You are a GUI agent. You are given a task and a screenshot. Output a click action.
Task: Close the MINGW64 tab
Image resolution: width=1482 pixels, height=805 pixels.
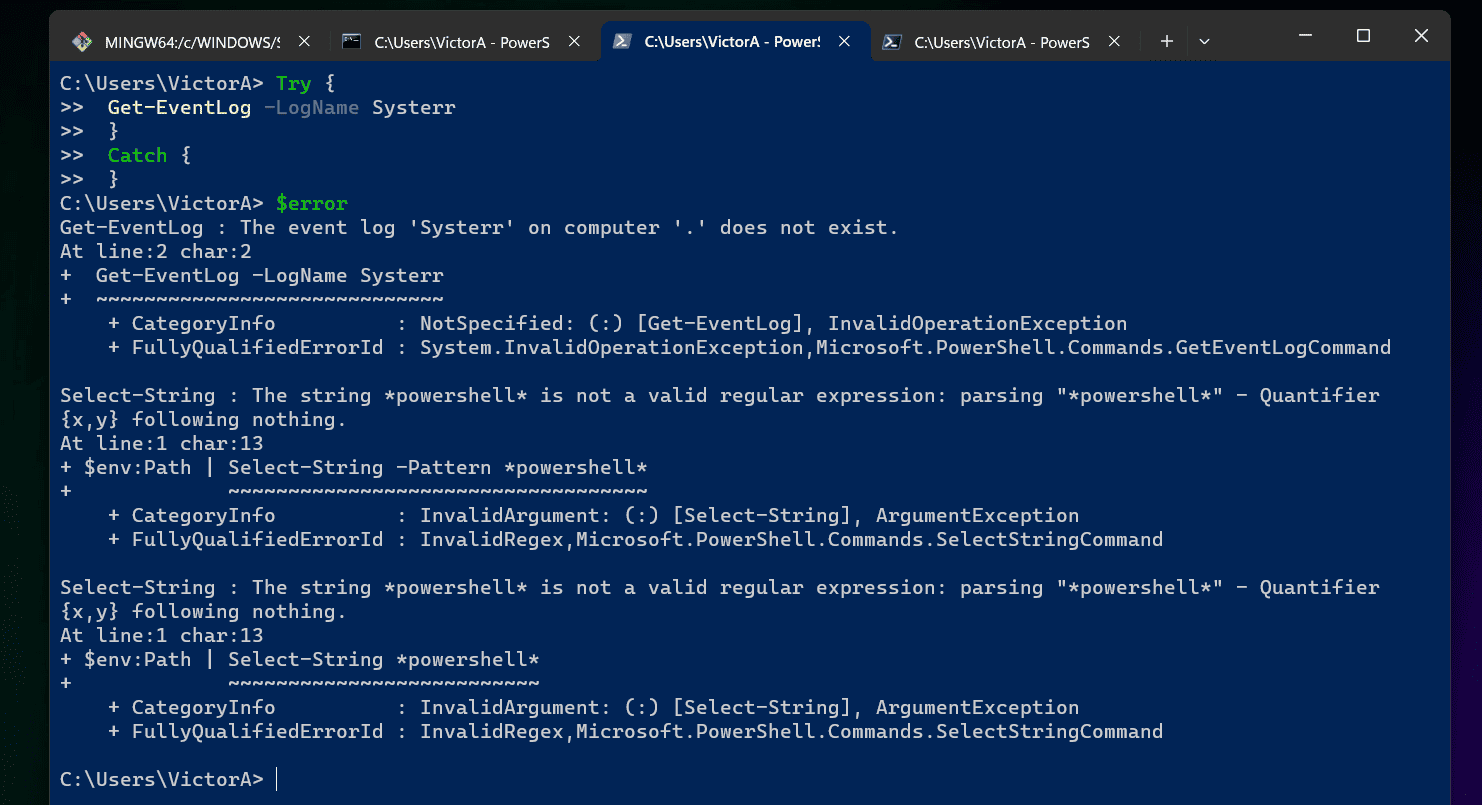[x=305, y=42]
